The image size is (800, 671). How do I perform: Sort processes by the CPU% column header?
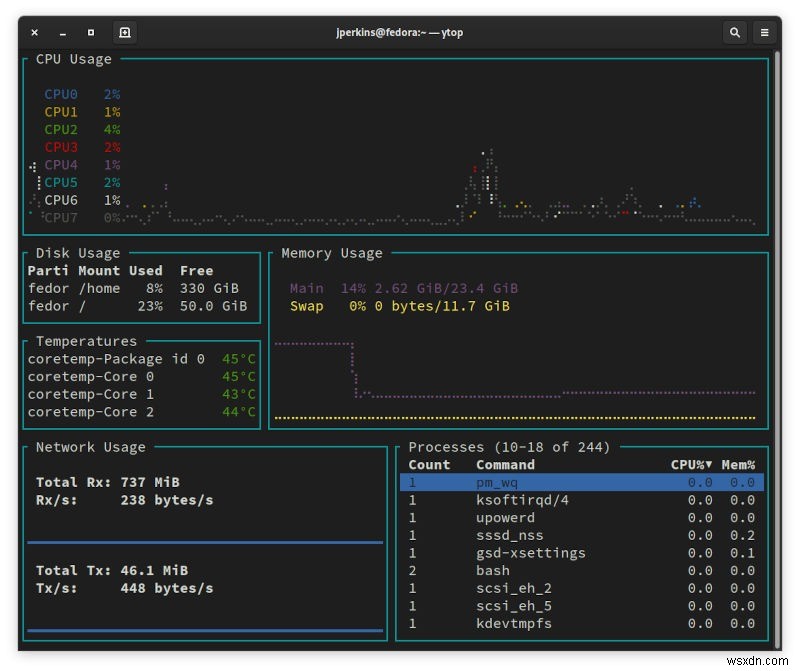coord(691,465)
